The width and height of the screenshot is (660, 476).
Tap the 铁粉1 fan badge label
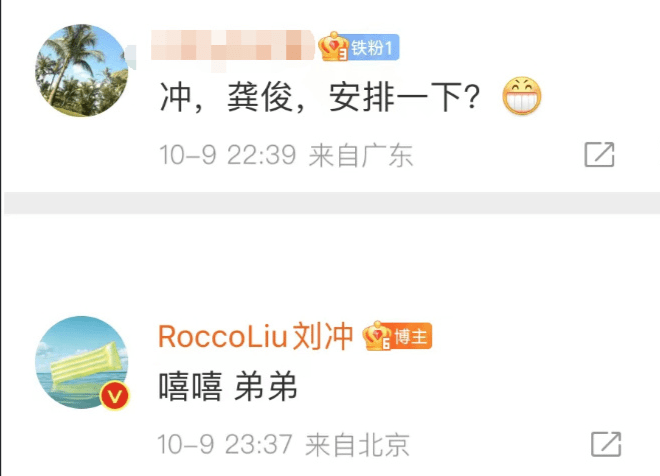(x=373, y=48)
